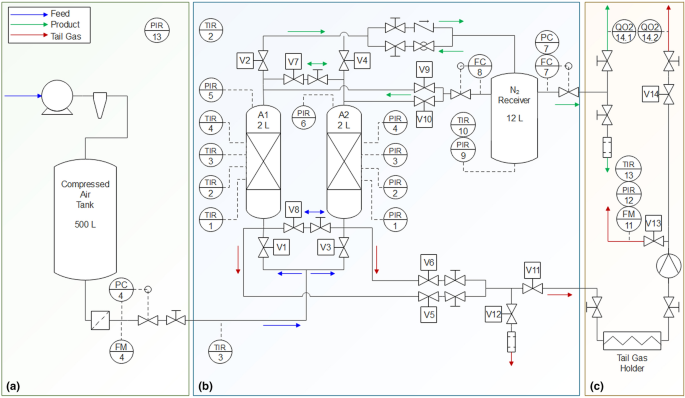
Task: Select the PIR 12 instrument bubble
Action: click(x=629, y=195)
